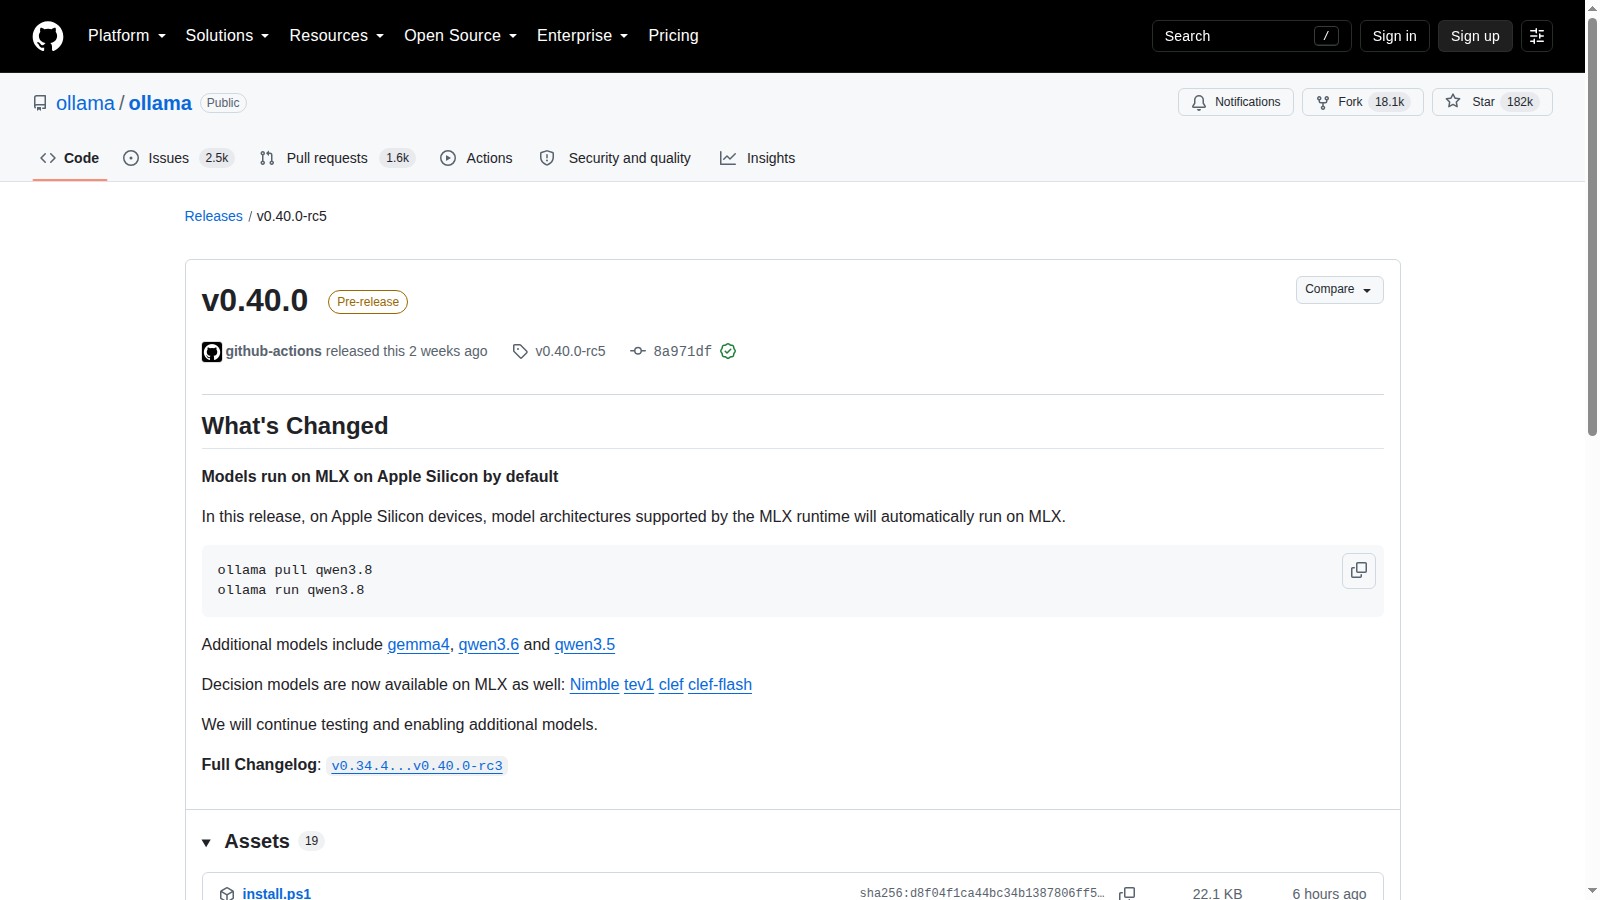Image resolution: width=1600 pixels, height=900 pixels.
Task: Click the Security shield icon
Action: [547, 158]
